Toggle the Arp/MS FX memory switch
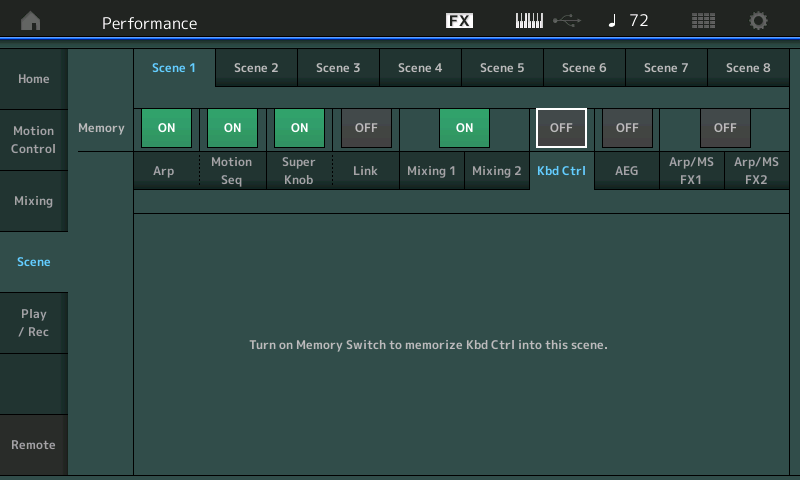This screenshot has height=480, width=800. pyautogui.click(x=725, y=128)
